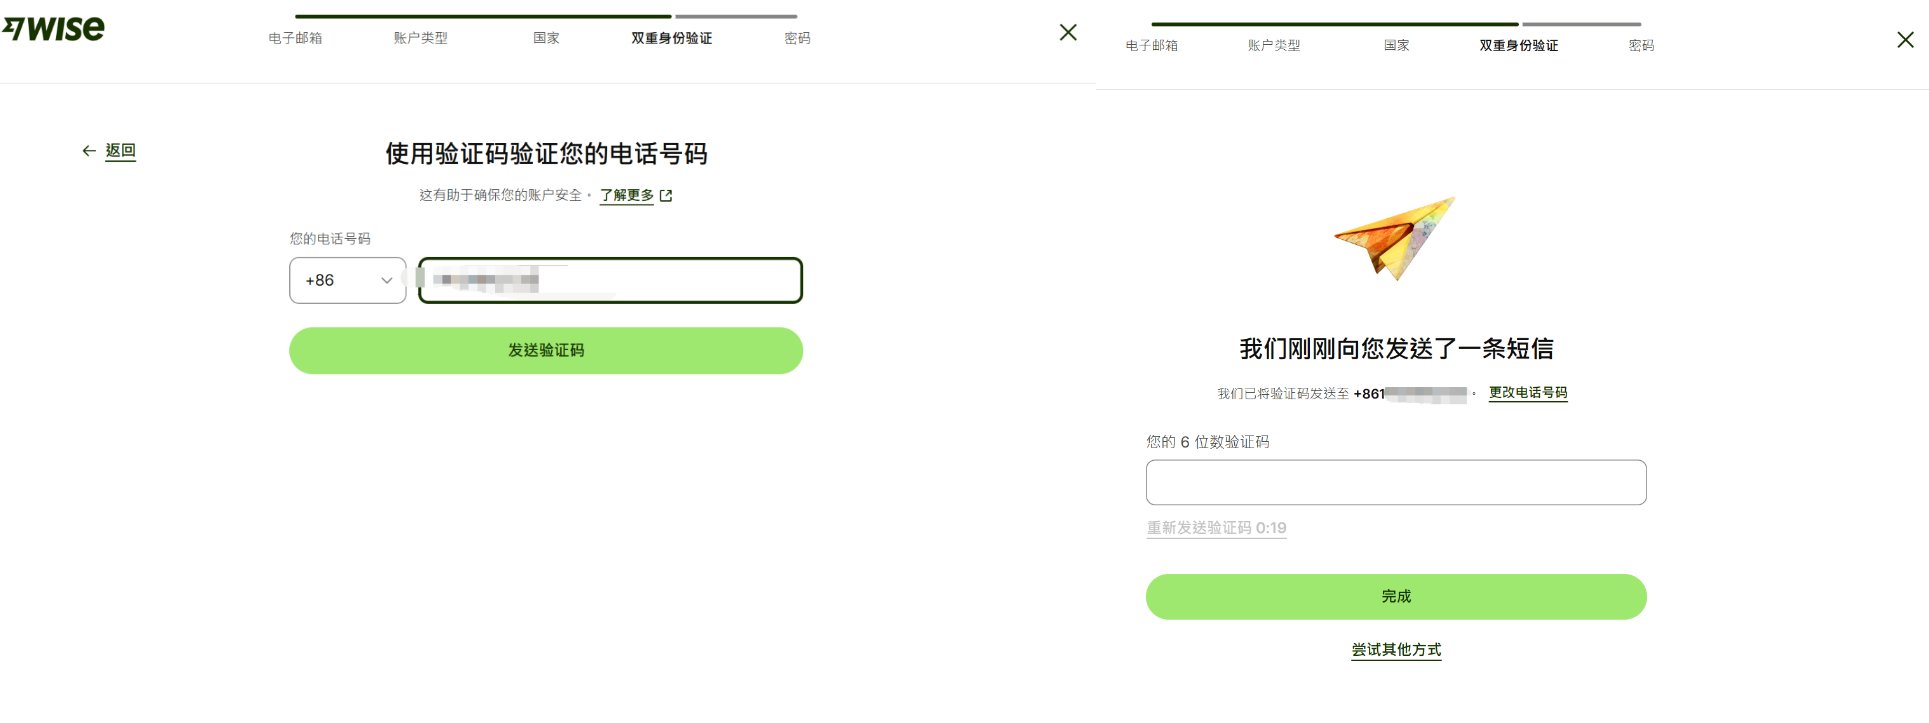Click the external link icon beside 了解更多
Screen dimensions: 1929x723
coord(666,196)
